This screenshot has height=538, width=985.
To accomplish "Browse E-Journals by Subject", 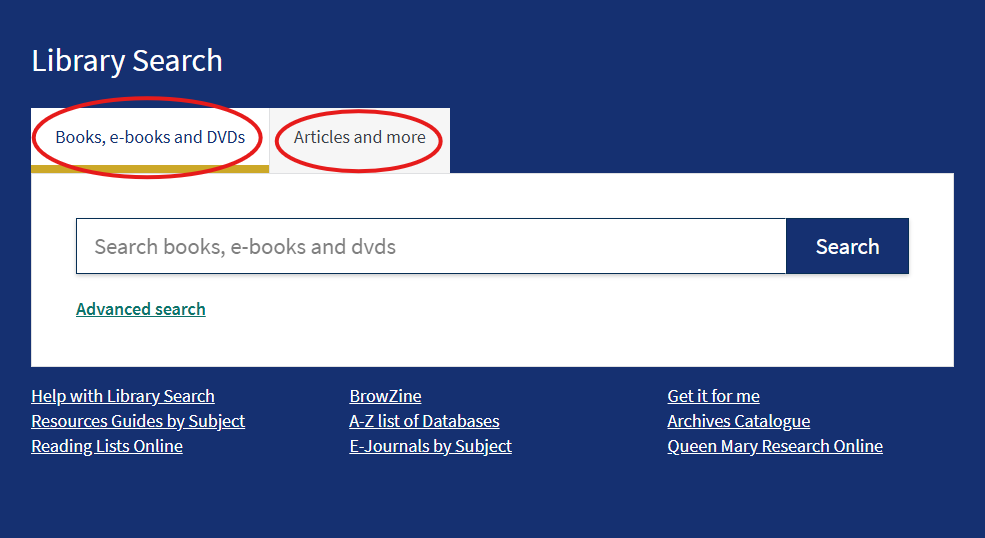I will click(430, 446).
